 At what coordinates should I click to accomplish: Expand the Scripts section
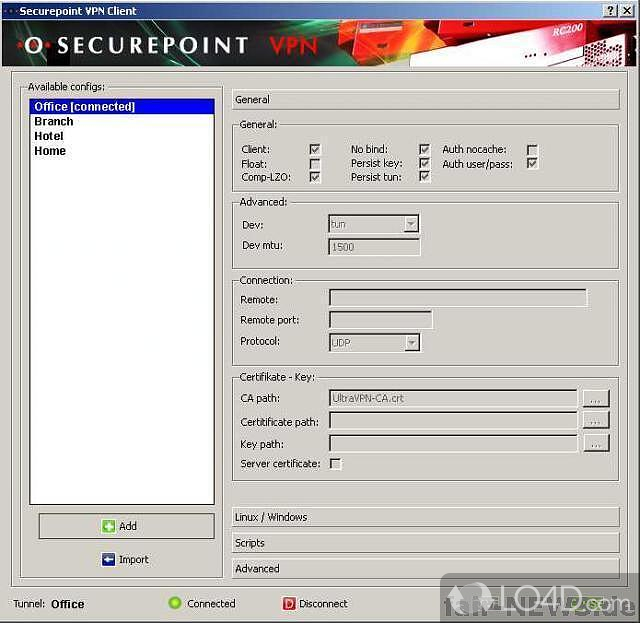coord(425,543)
